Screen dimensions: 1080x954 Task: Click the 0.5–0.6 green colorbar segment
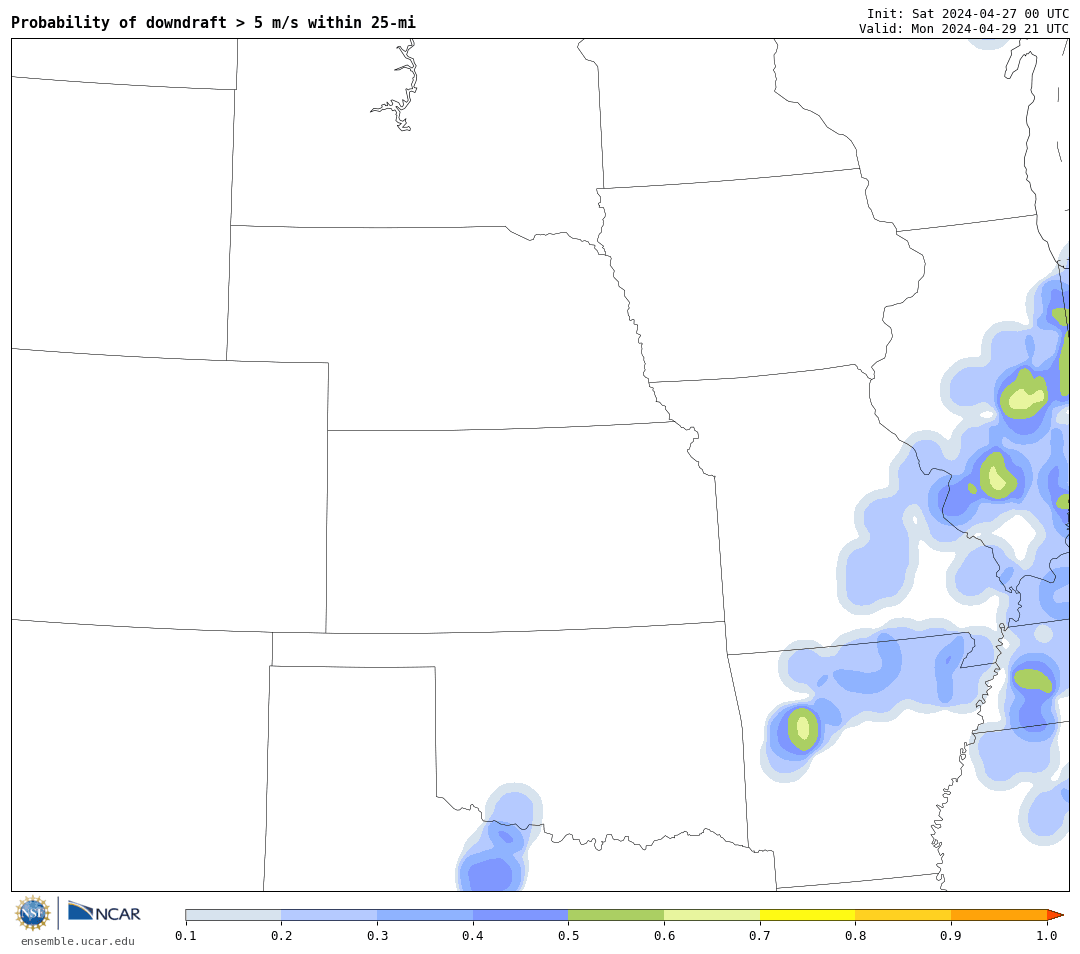(616, 915)
